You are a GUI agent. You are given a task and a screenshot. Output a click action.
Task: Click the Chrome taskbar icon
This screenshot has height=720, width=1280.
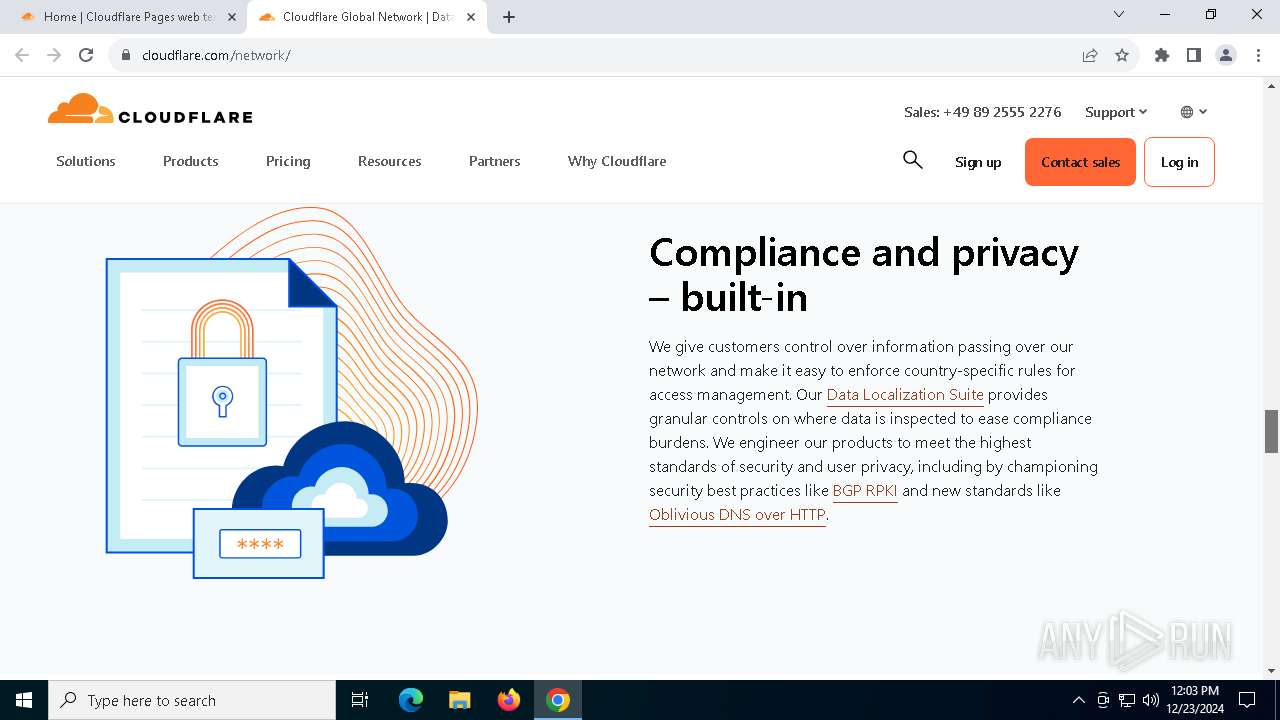[x=558, y=700]
